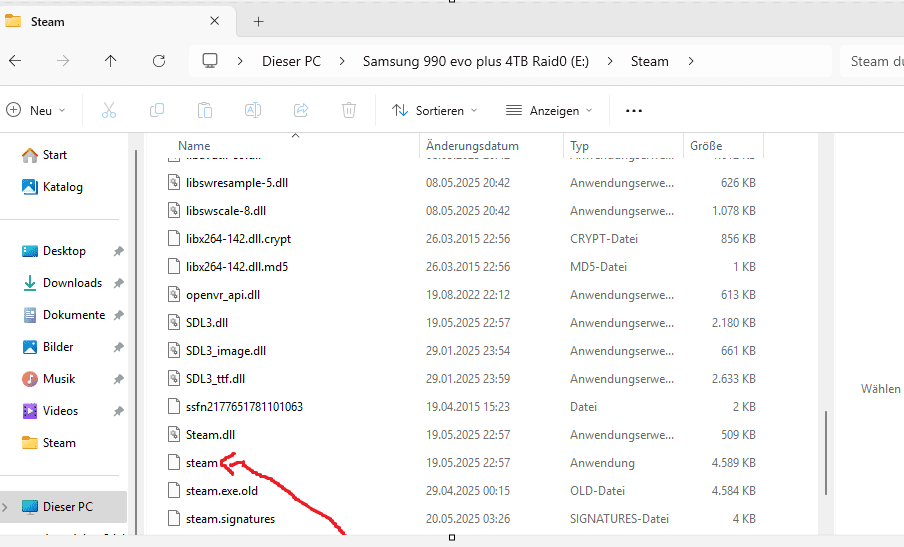Viewport: 904px width, 547px height.
Task: Click the Rename icon in toolbar
Action: (x=253, y=110)
